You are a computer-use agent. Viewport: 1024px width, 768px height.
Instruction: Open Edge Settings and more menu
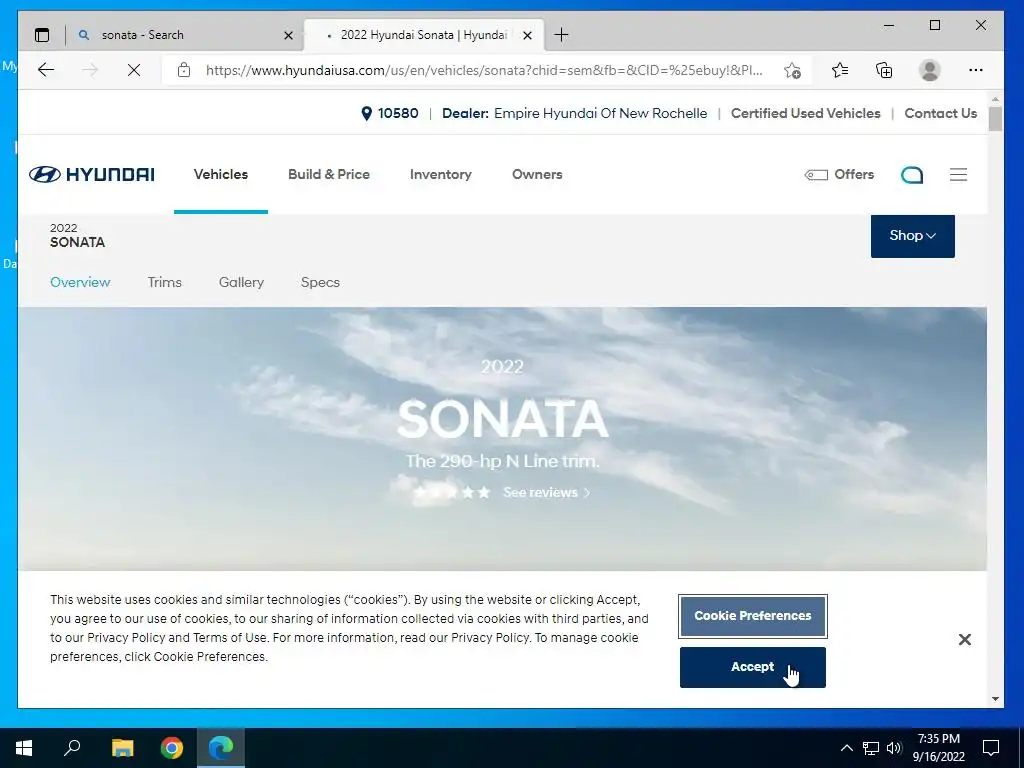(x=976, y=70)
